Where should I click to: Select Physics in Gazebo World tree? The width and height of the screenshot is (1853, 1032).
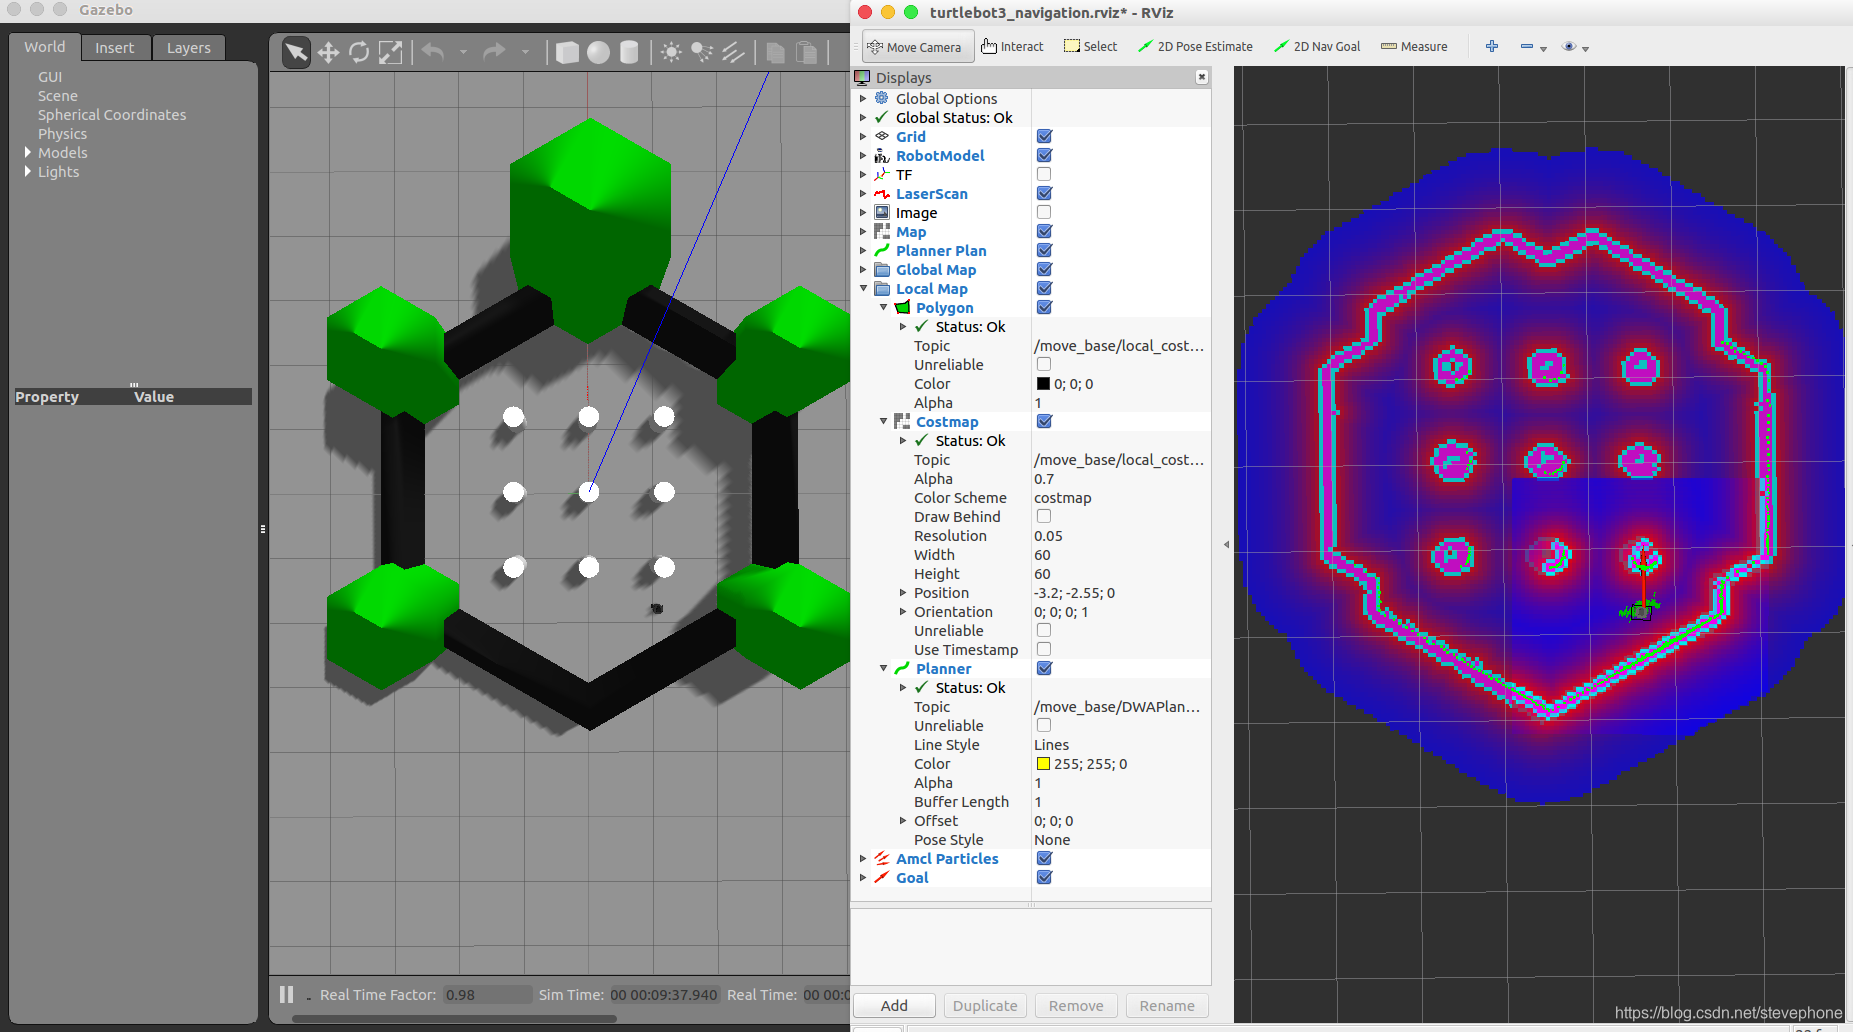coord(62,134)
